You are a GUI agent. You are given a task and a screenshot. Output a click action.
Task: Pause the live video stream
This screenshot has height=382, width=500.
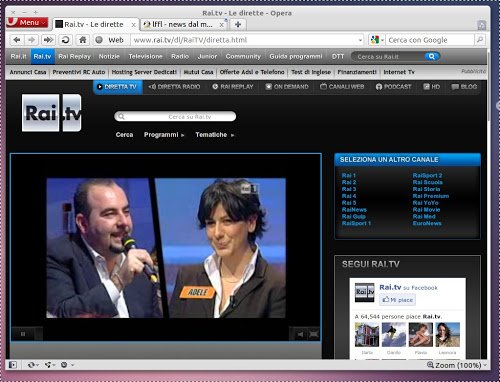pyautogui.click(x=23, y=334)
